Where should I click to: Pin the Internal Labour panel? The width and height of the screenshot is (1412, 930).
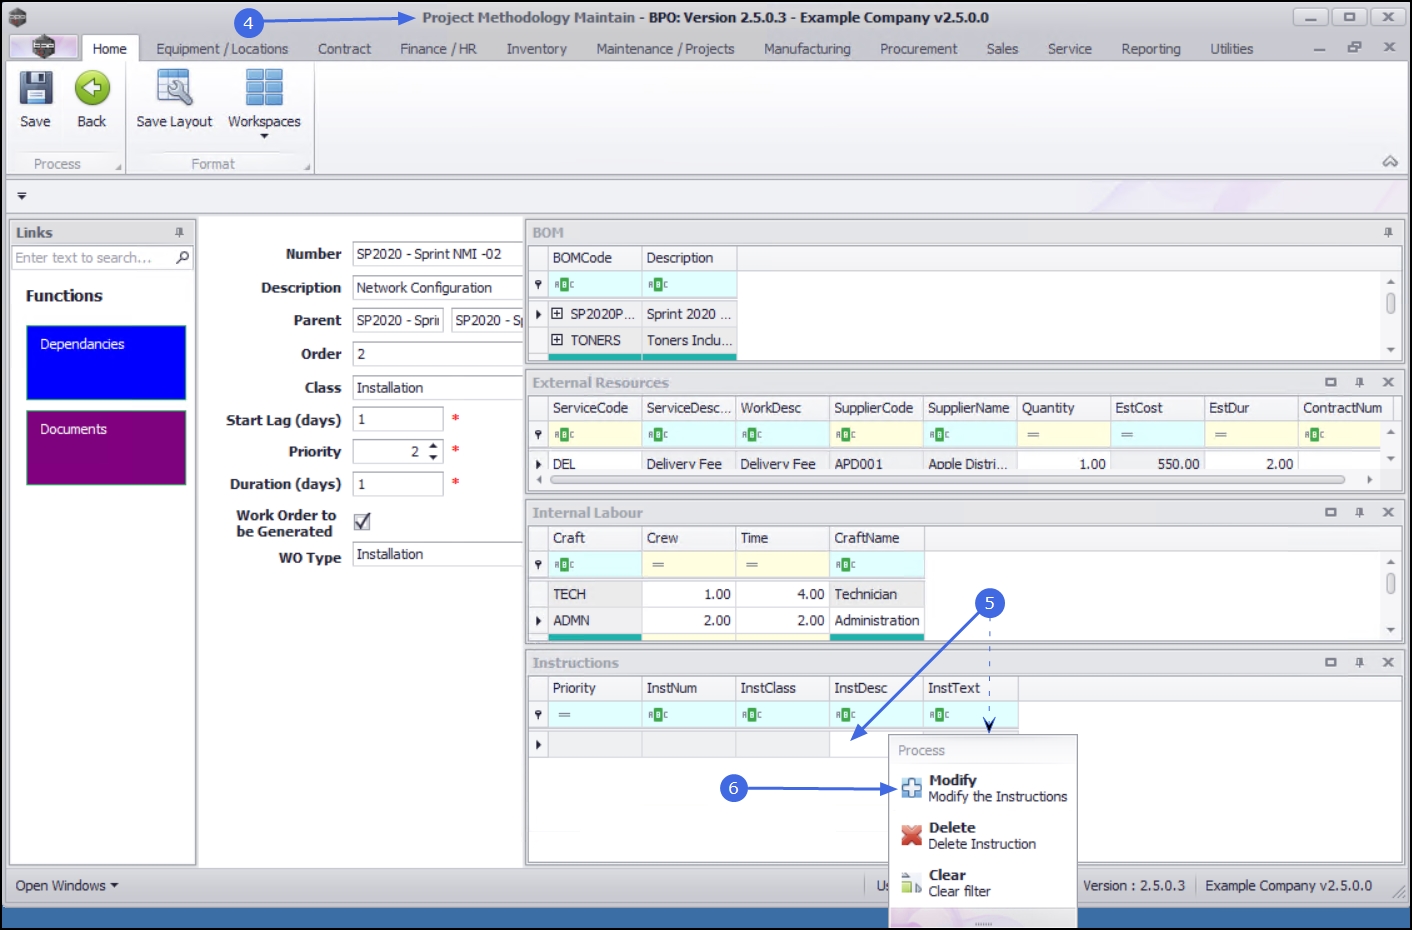click(1359, 512)
